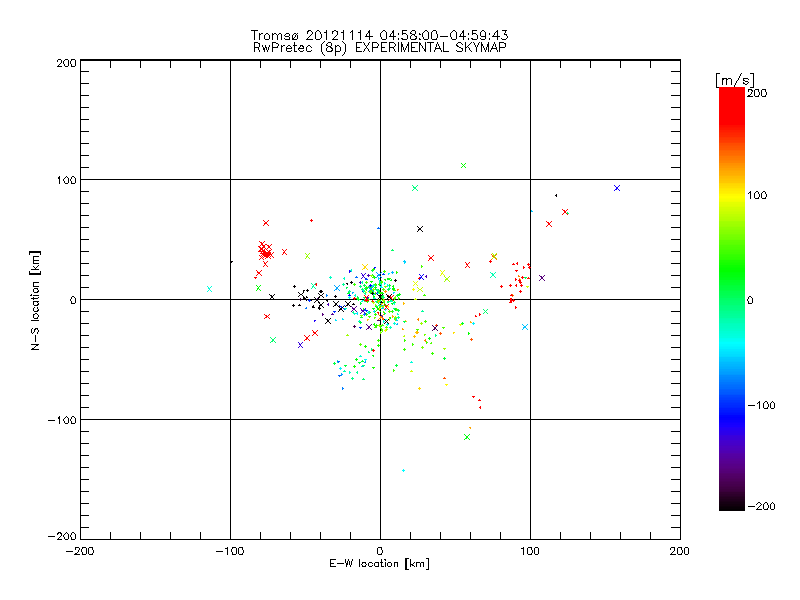Click the colorbar label '-100'
The image size is (800, 600).
click(761, 406)
